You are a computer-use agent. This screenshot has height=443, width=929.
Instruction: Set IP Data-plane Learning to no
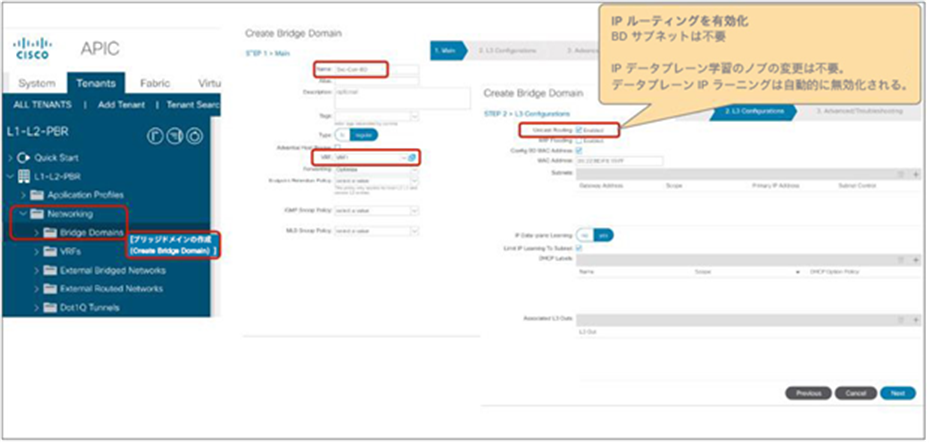tap(585, 235)
